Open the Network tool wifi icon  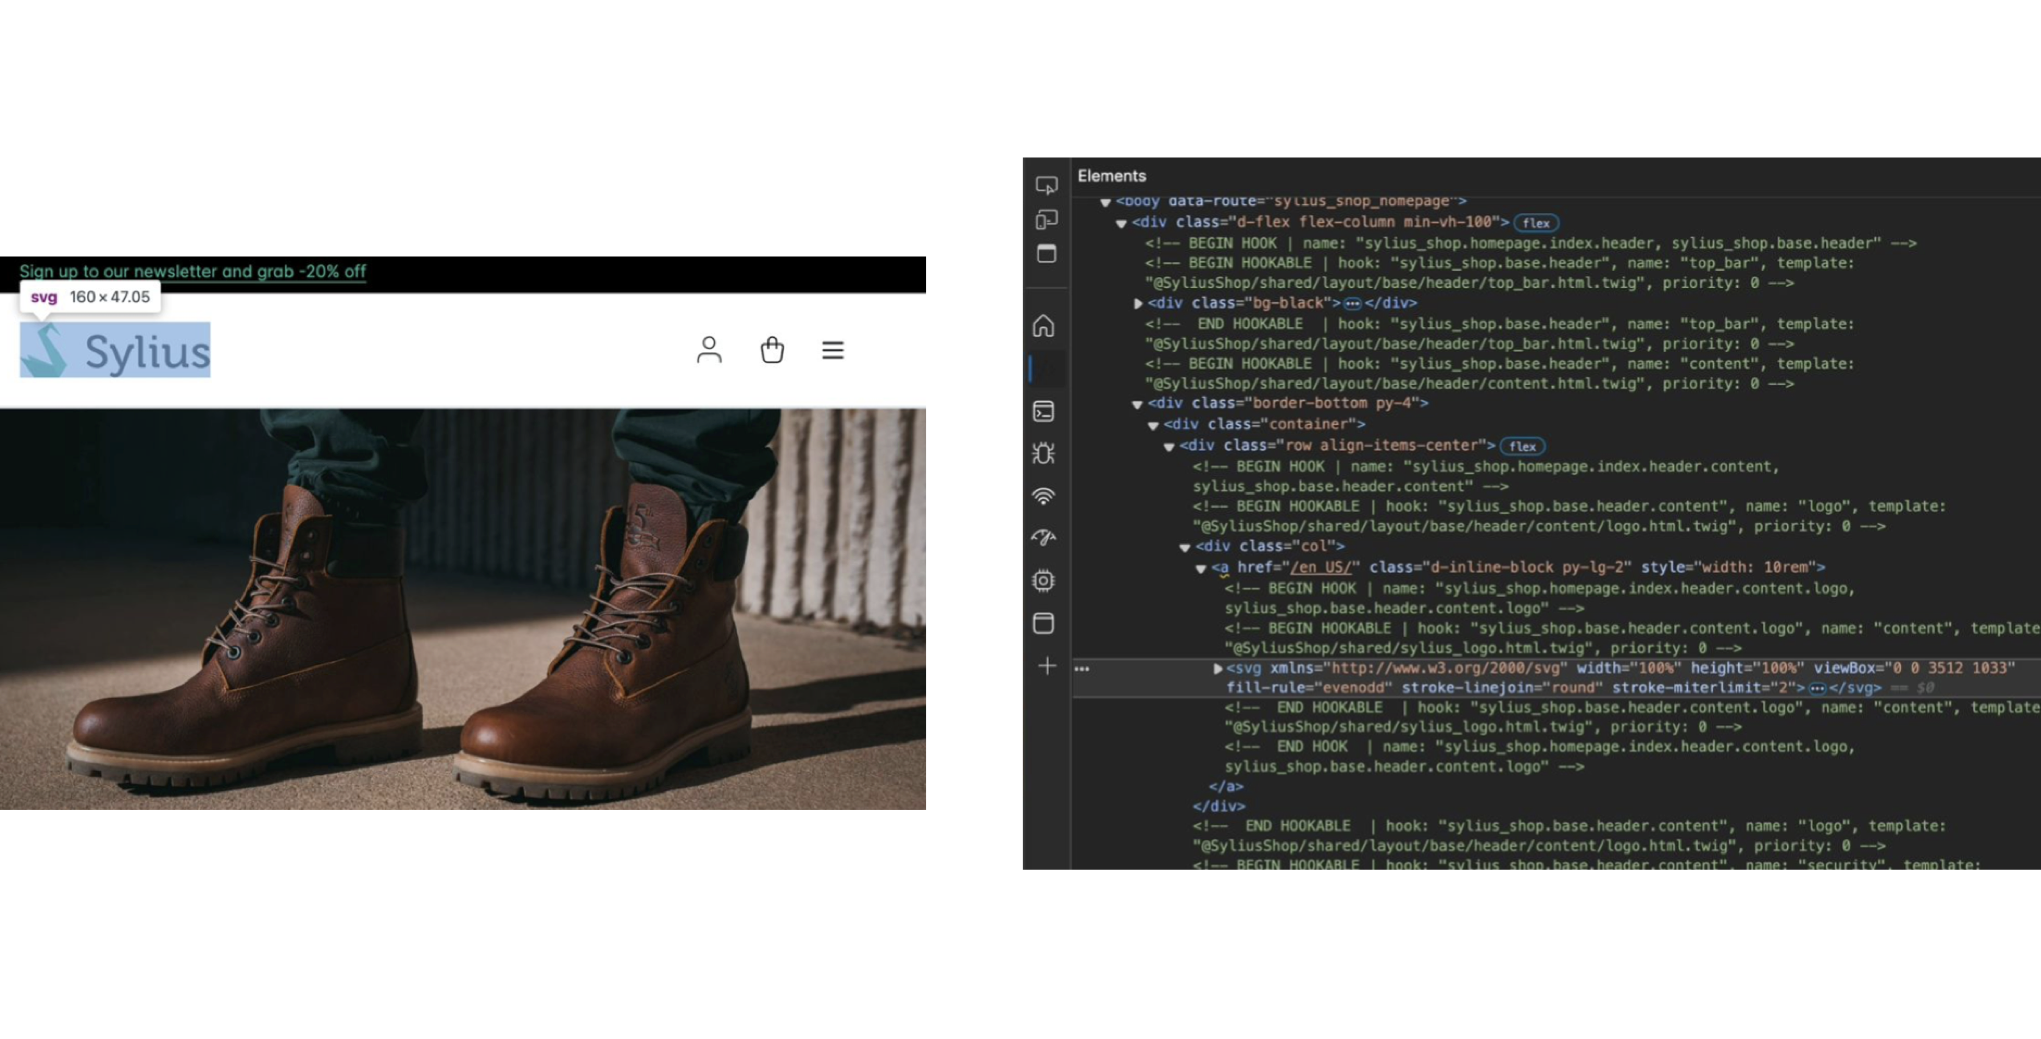1044,496
